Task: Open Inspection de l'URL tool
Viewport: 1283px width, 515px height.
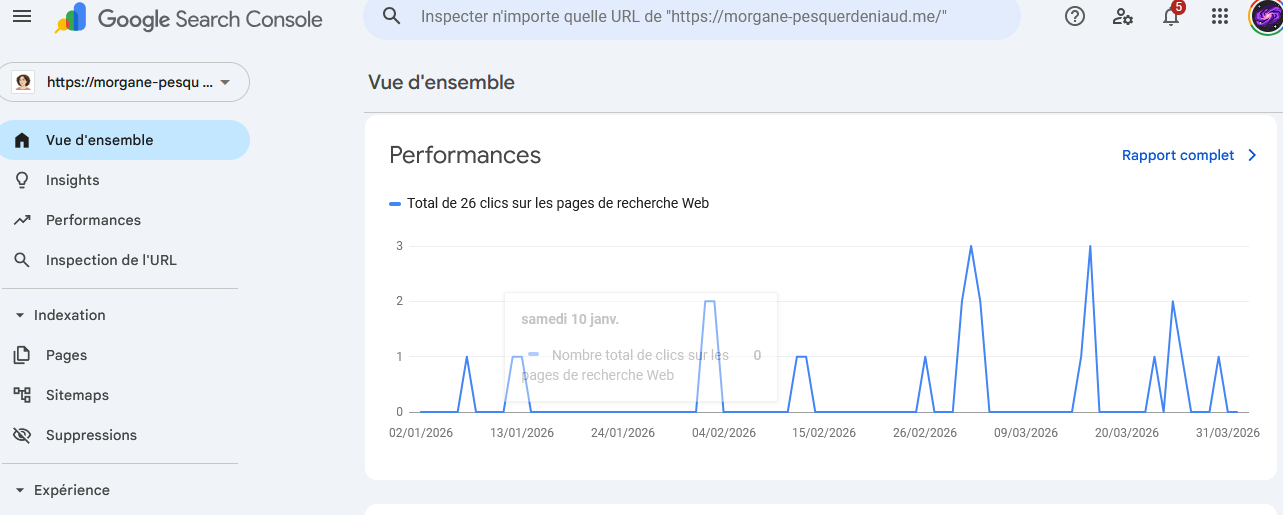Action: tap(110, 260)
